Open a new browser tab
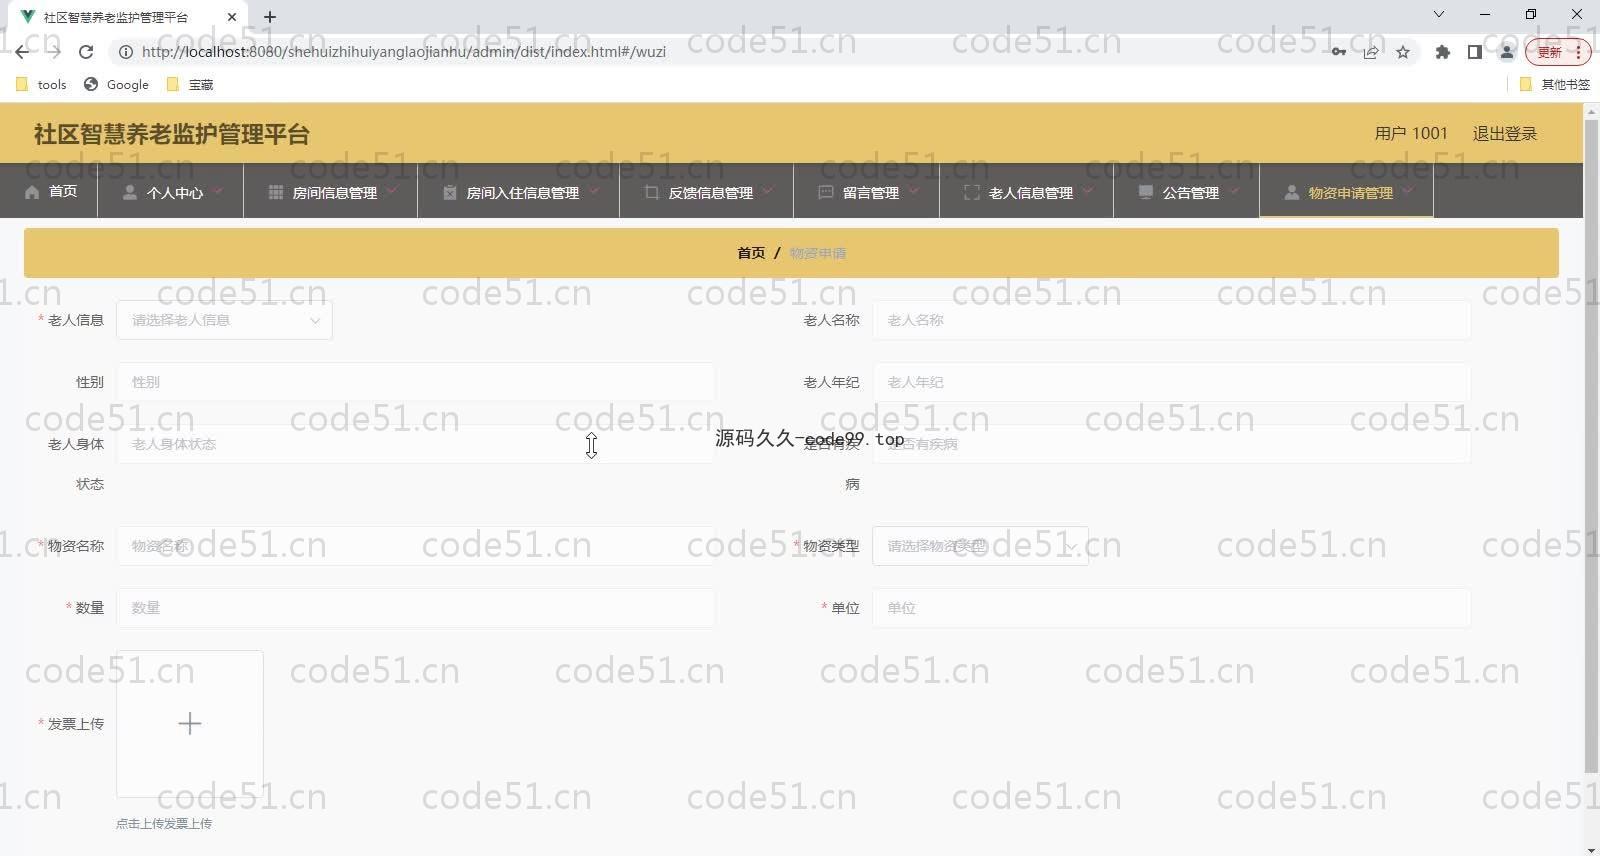This screenshot has height=856, width=1600. click(270, 17)
